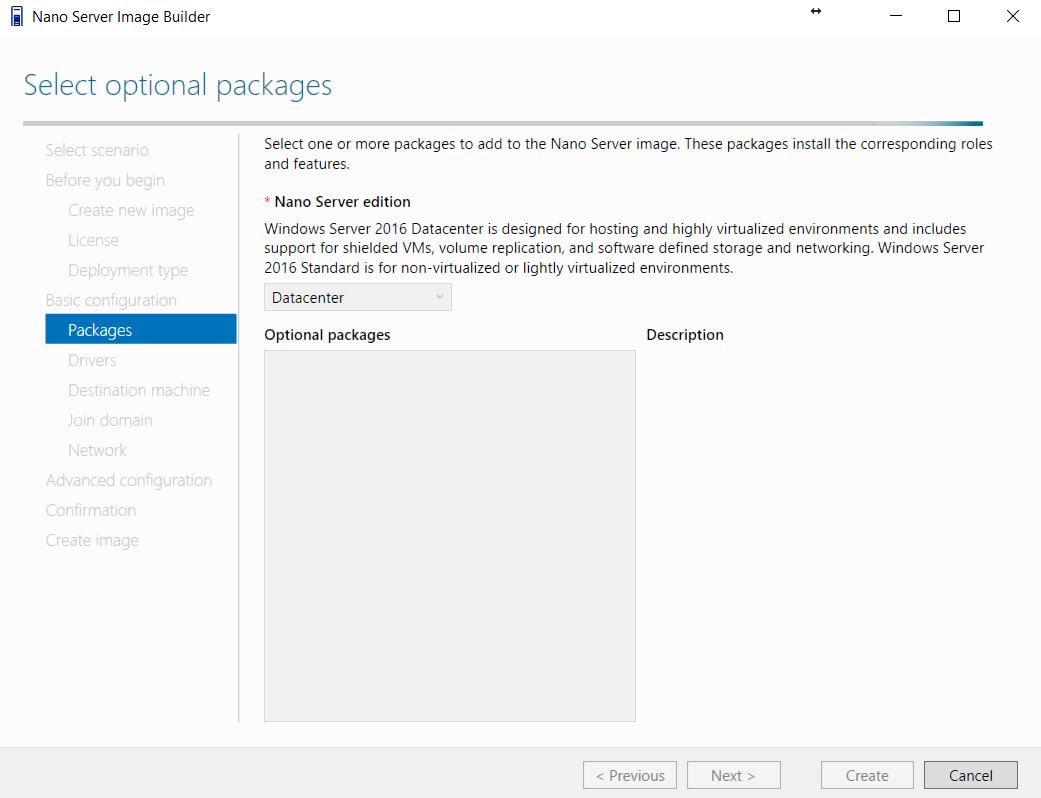Viewport: 1041px width, 798px height.
Task: Click the 'Description' heading
Action: (685, 335)
